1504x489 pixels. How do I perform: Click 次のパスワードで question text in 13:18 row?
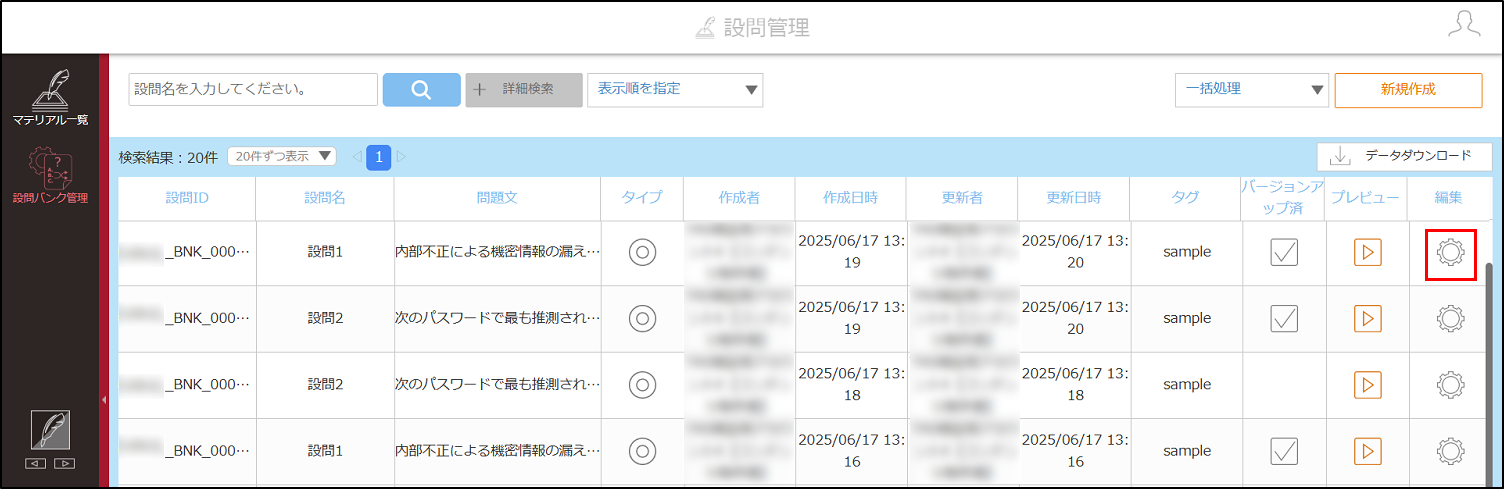(497, 385)
